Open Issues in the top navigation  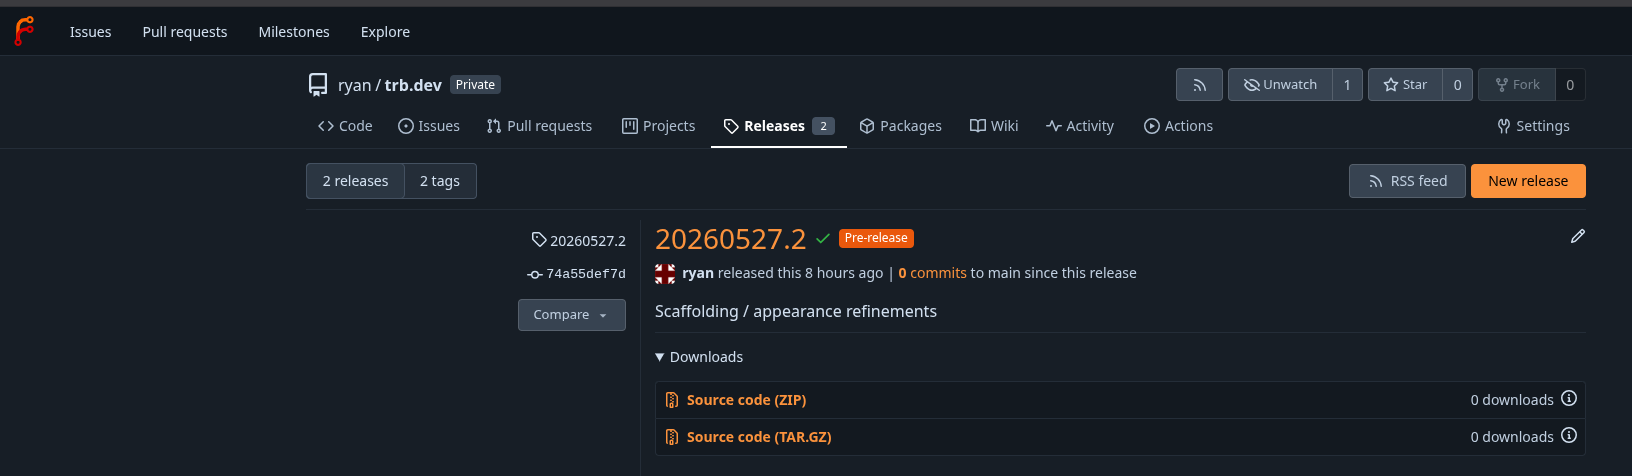(90, 32)
